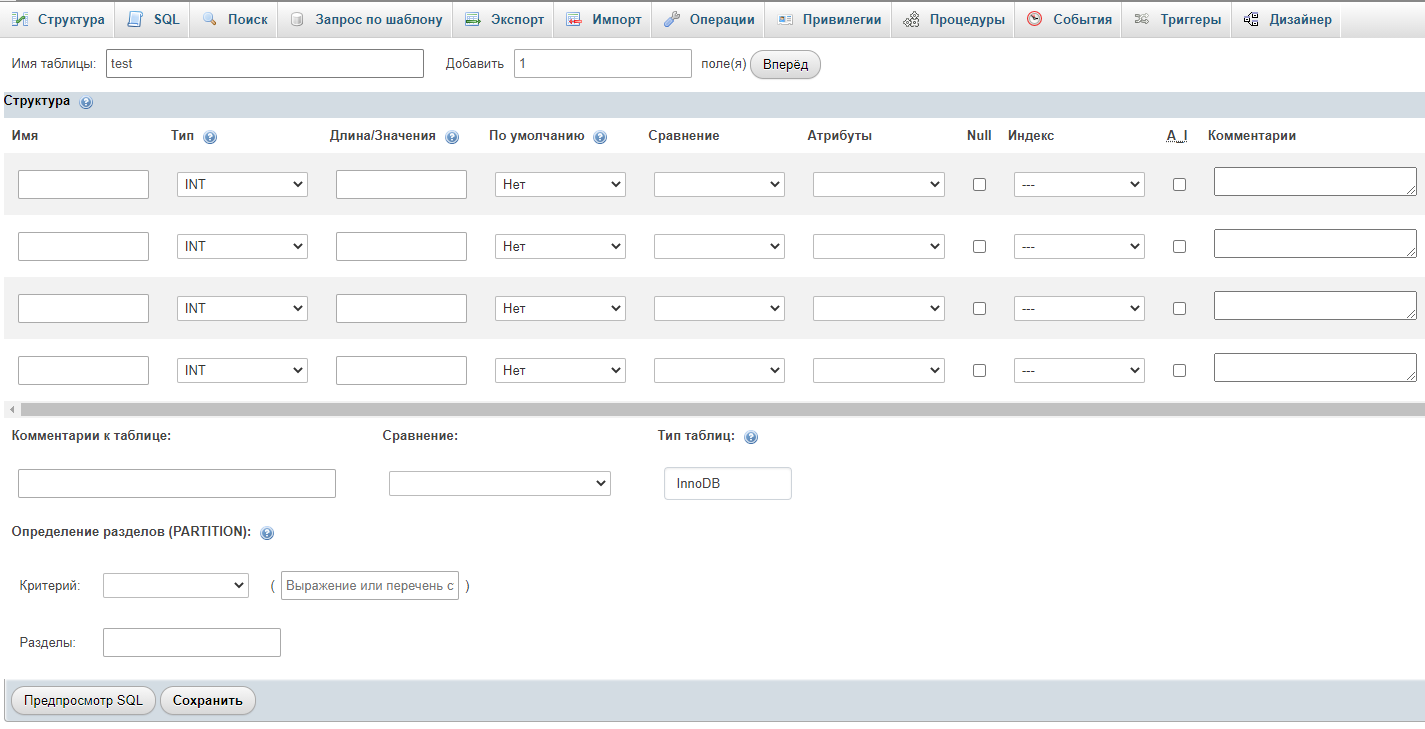Switch to the Экспорт tab

505,20
